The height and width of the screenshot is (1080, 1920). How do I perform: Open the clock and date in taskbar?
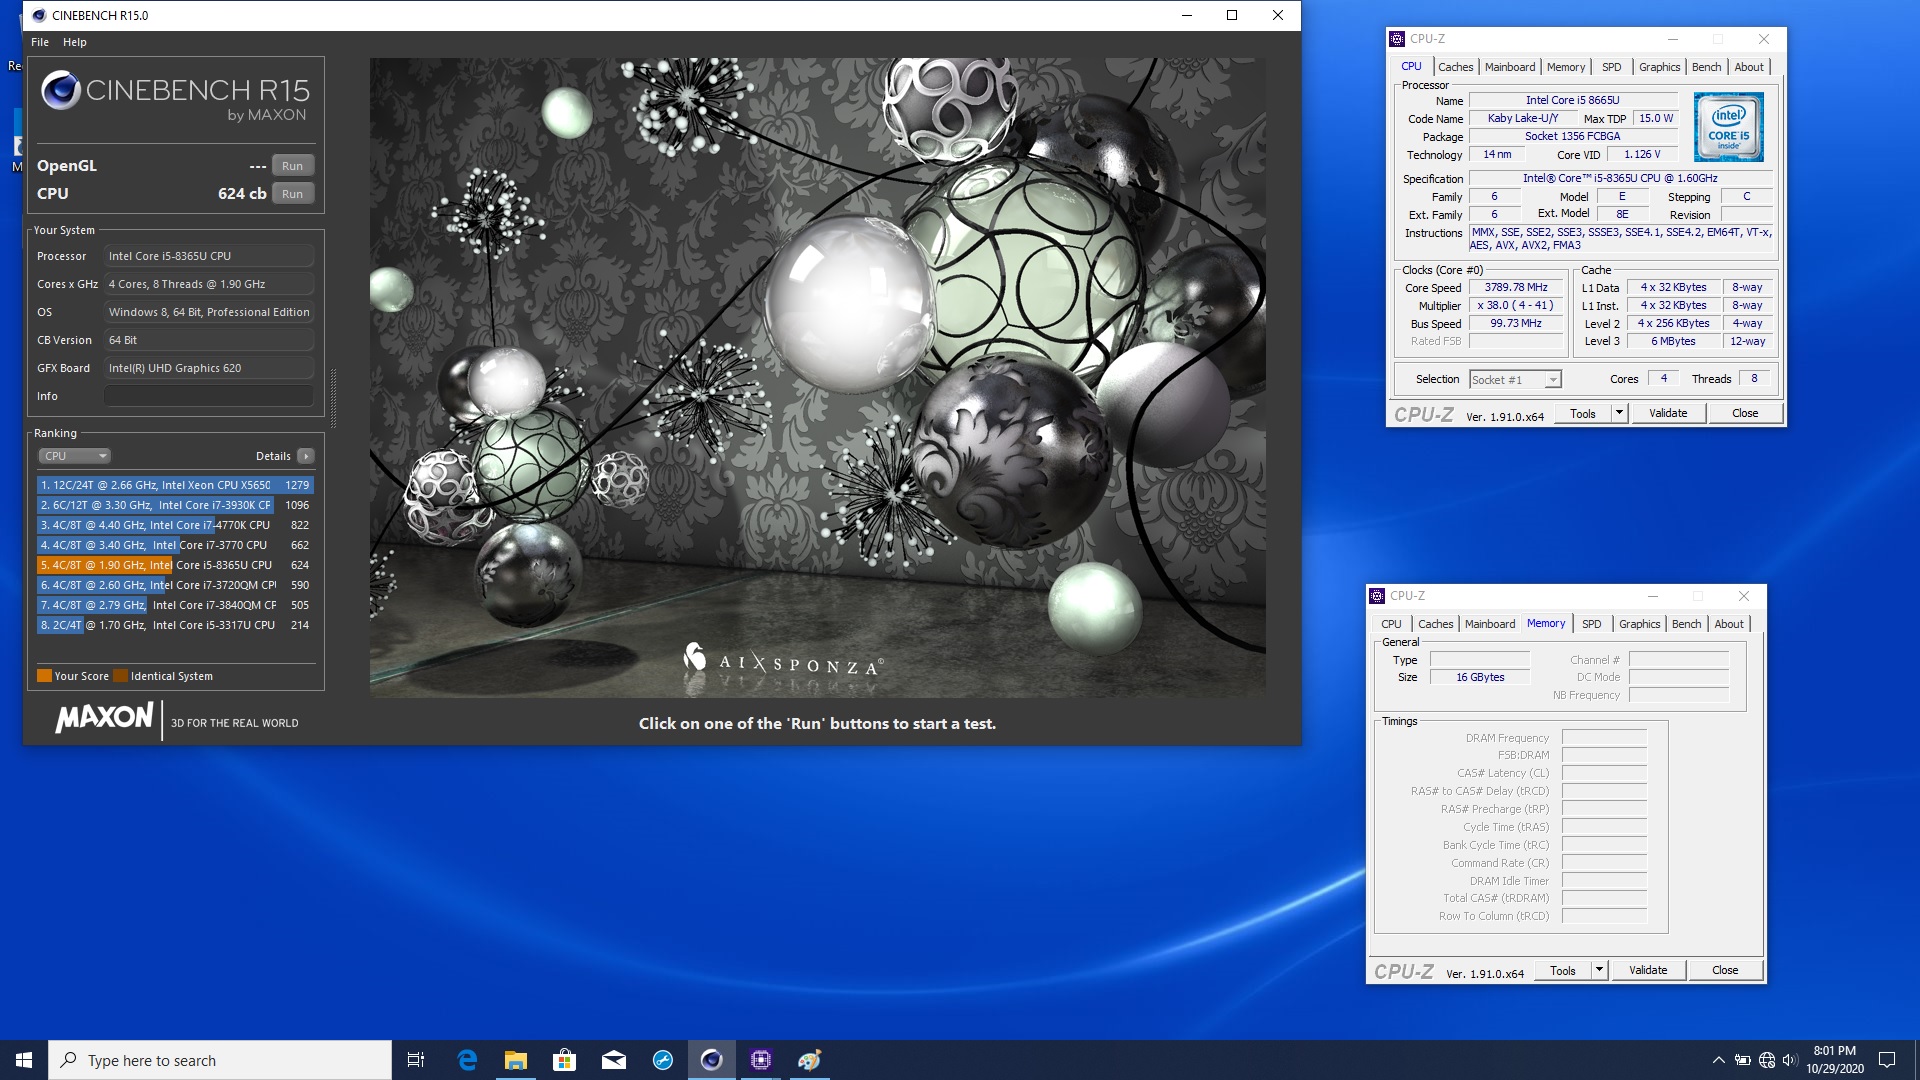[1834, 1060]
